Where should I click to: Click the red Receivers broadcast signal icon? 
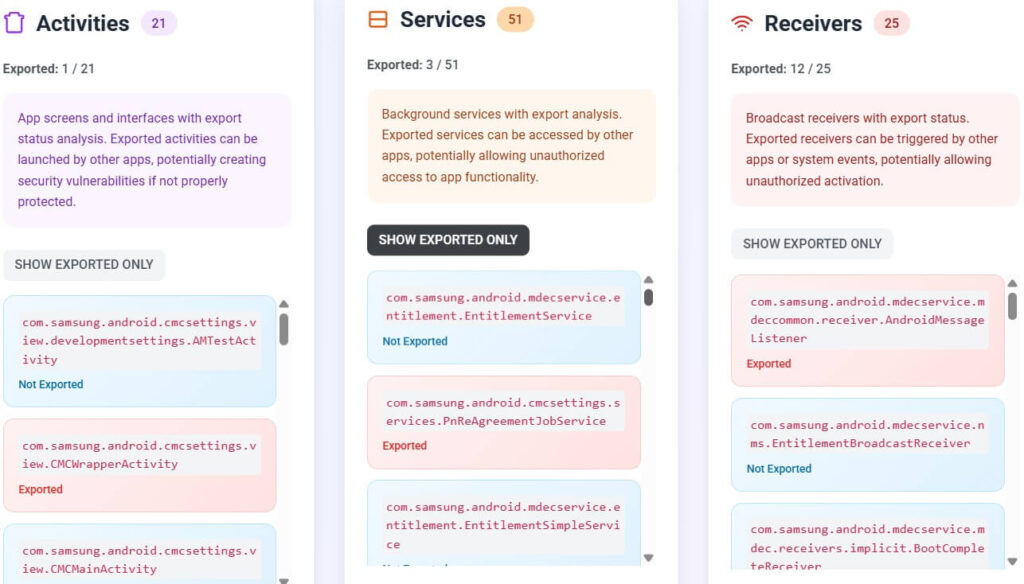(741, 22)
